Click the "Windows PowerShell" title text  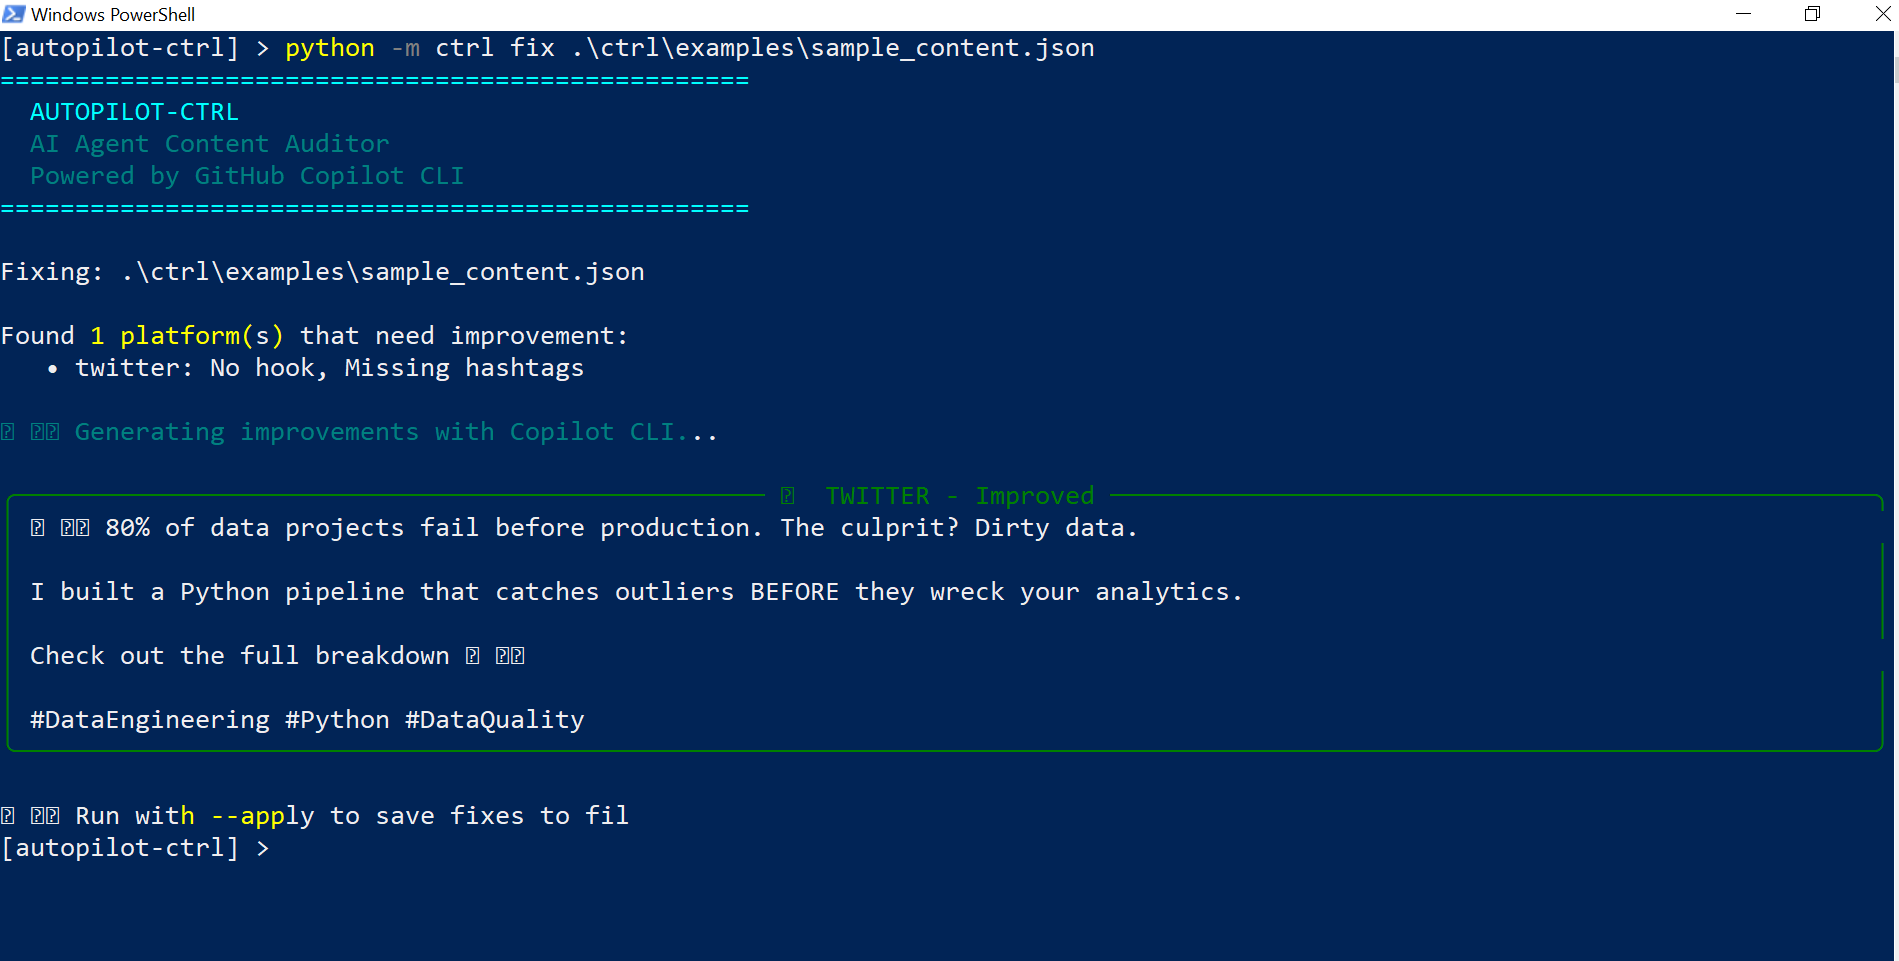click(x=113, y=14)
